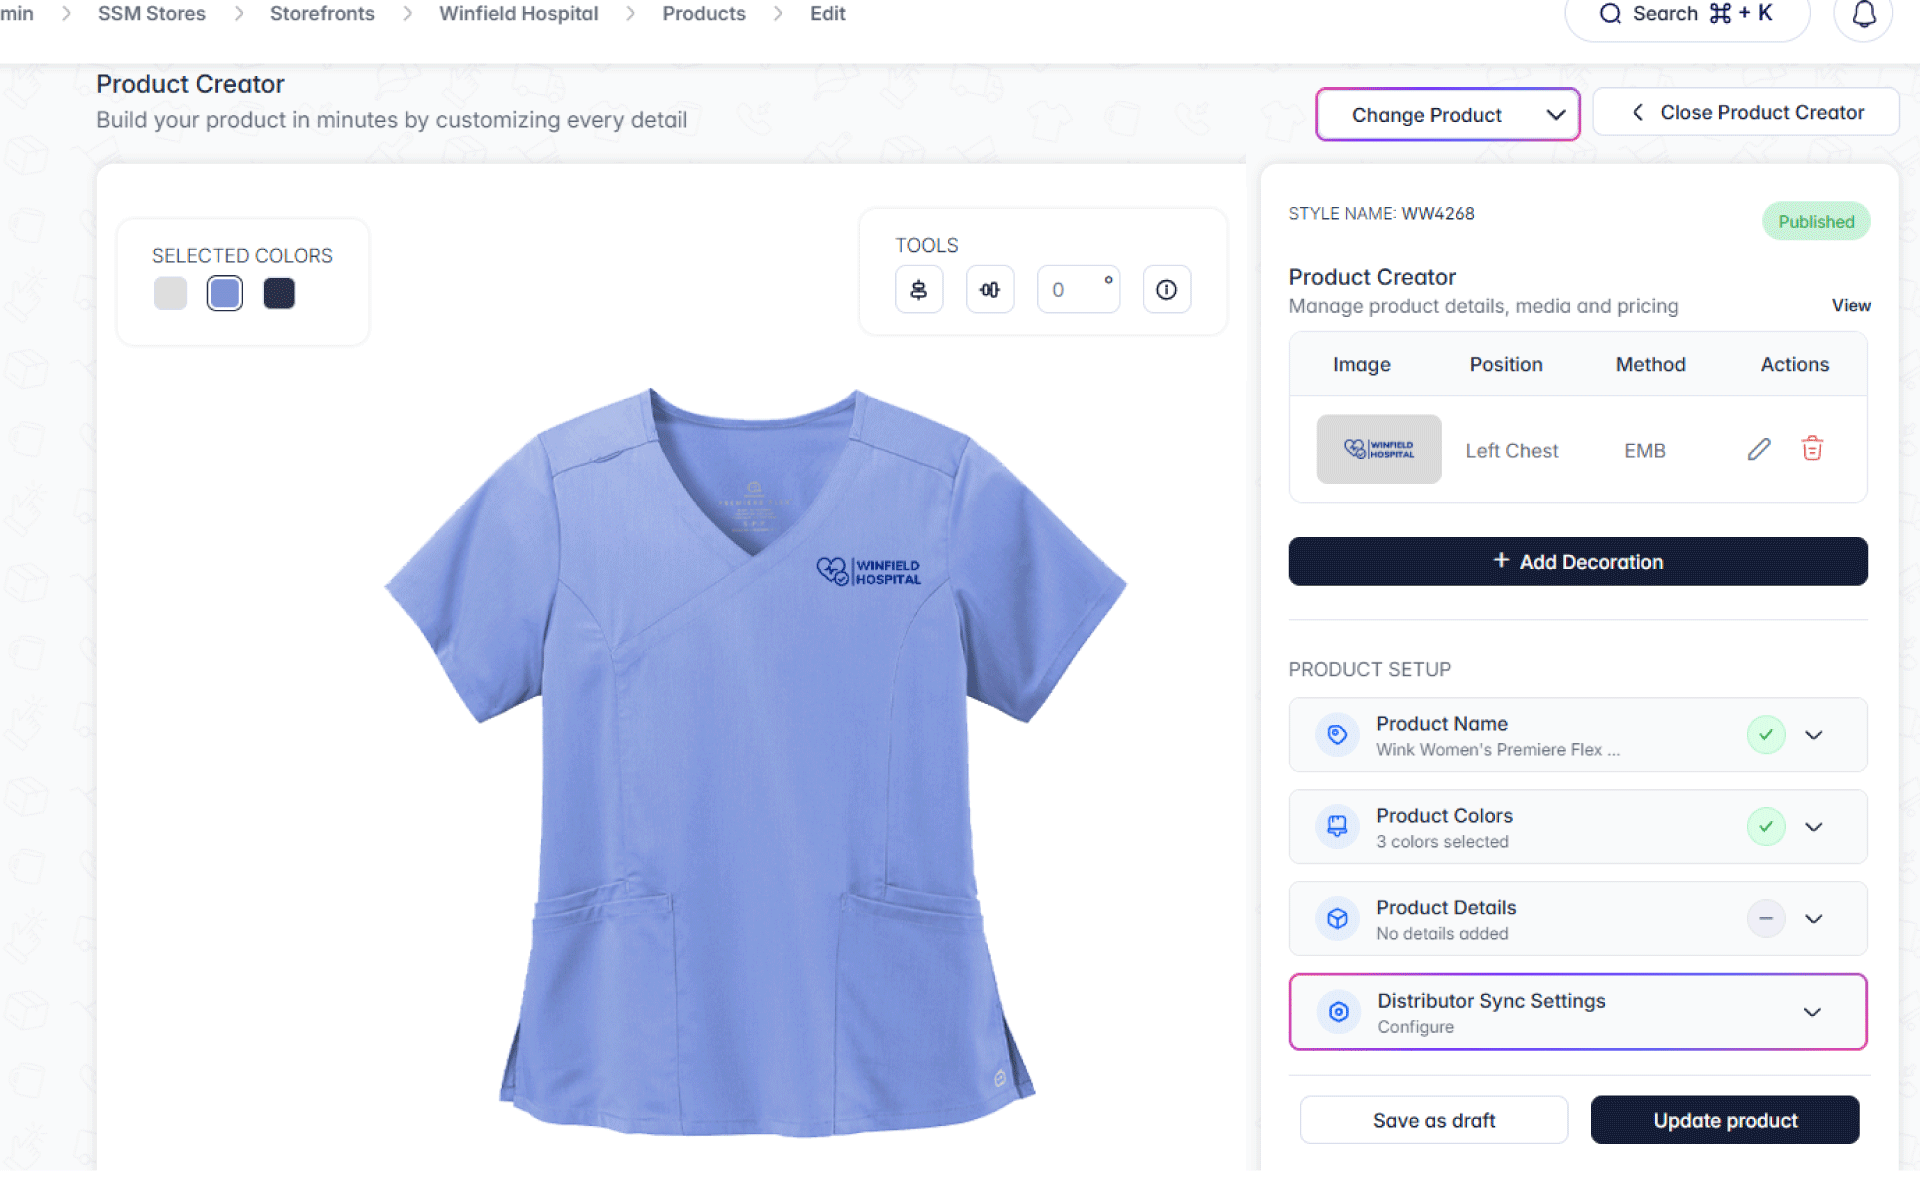The width and height of the screenshot is (1920, 1204).
Task: Click Save as draft button
Action: pos(1434,1120)
